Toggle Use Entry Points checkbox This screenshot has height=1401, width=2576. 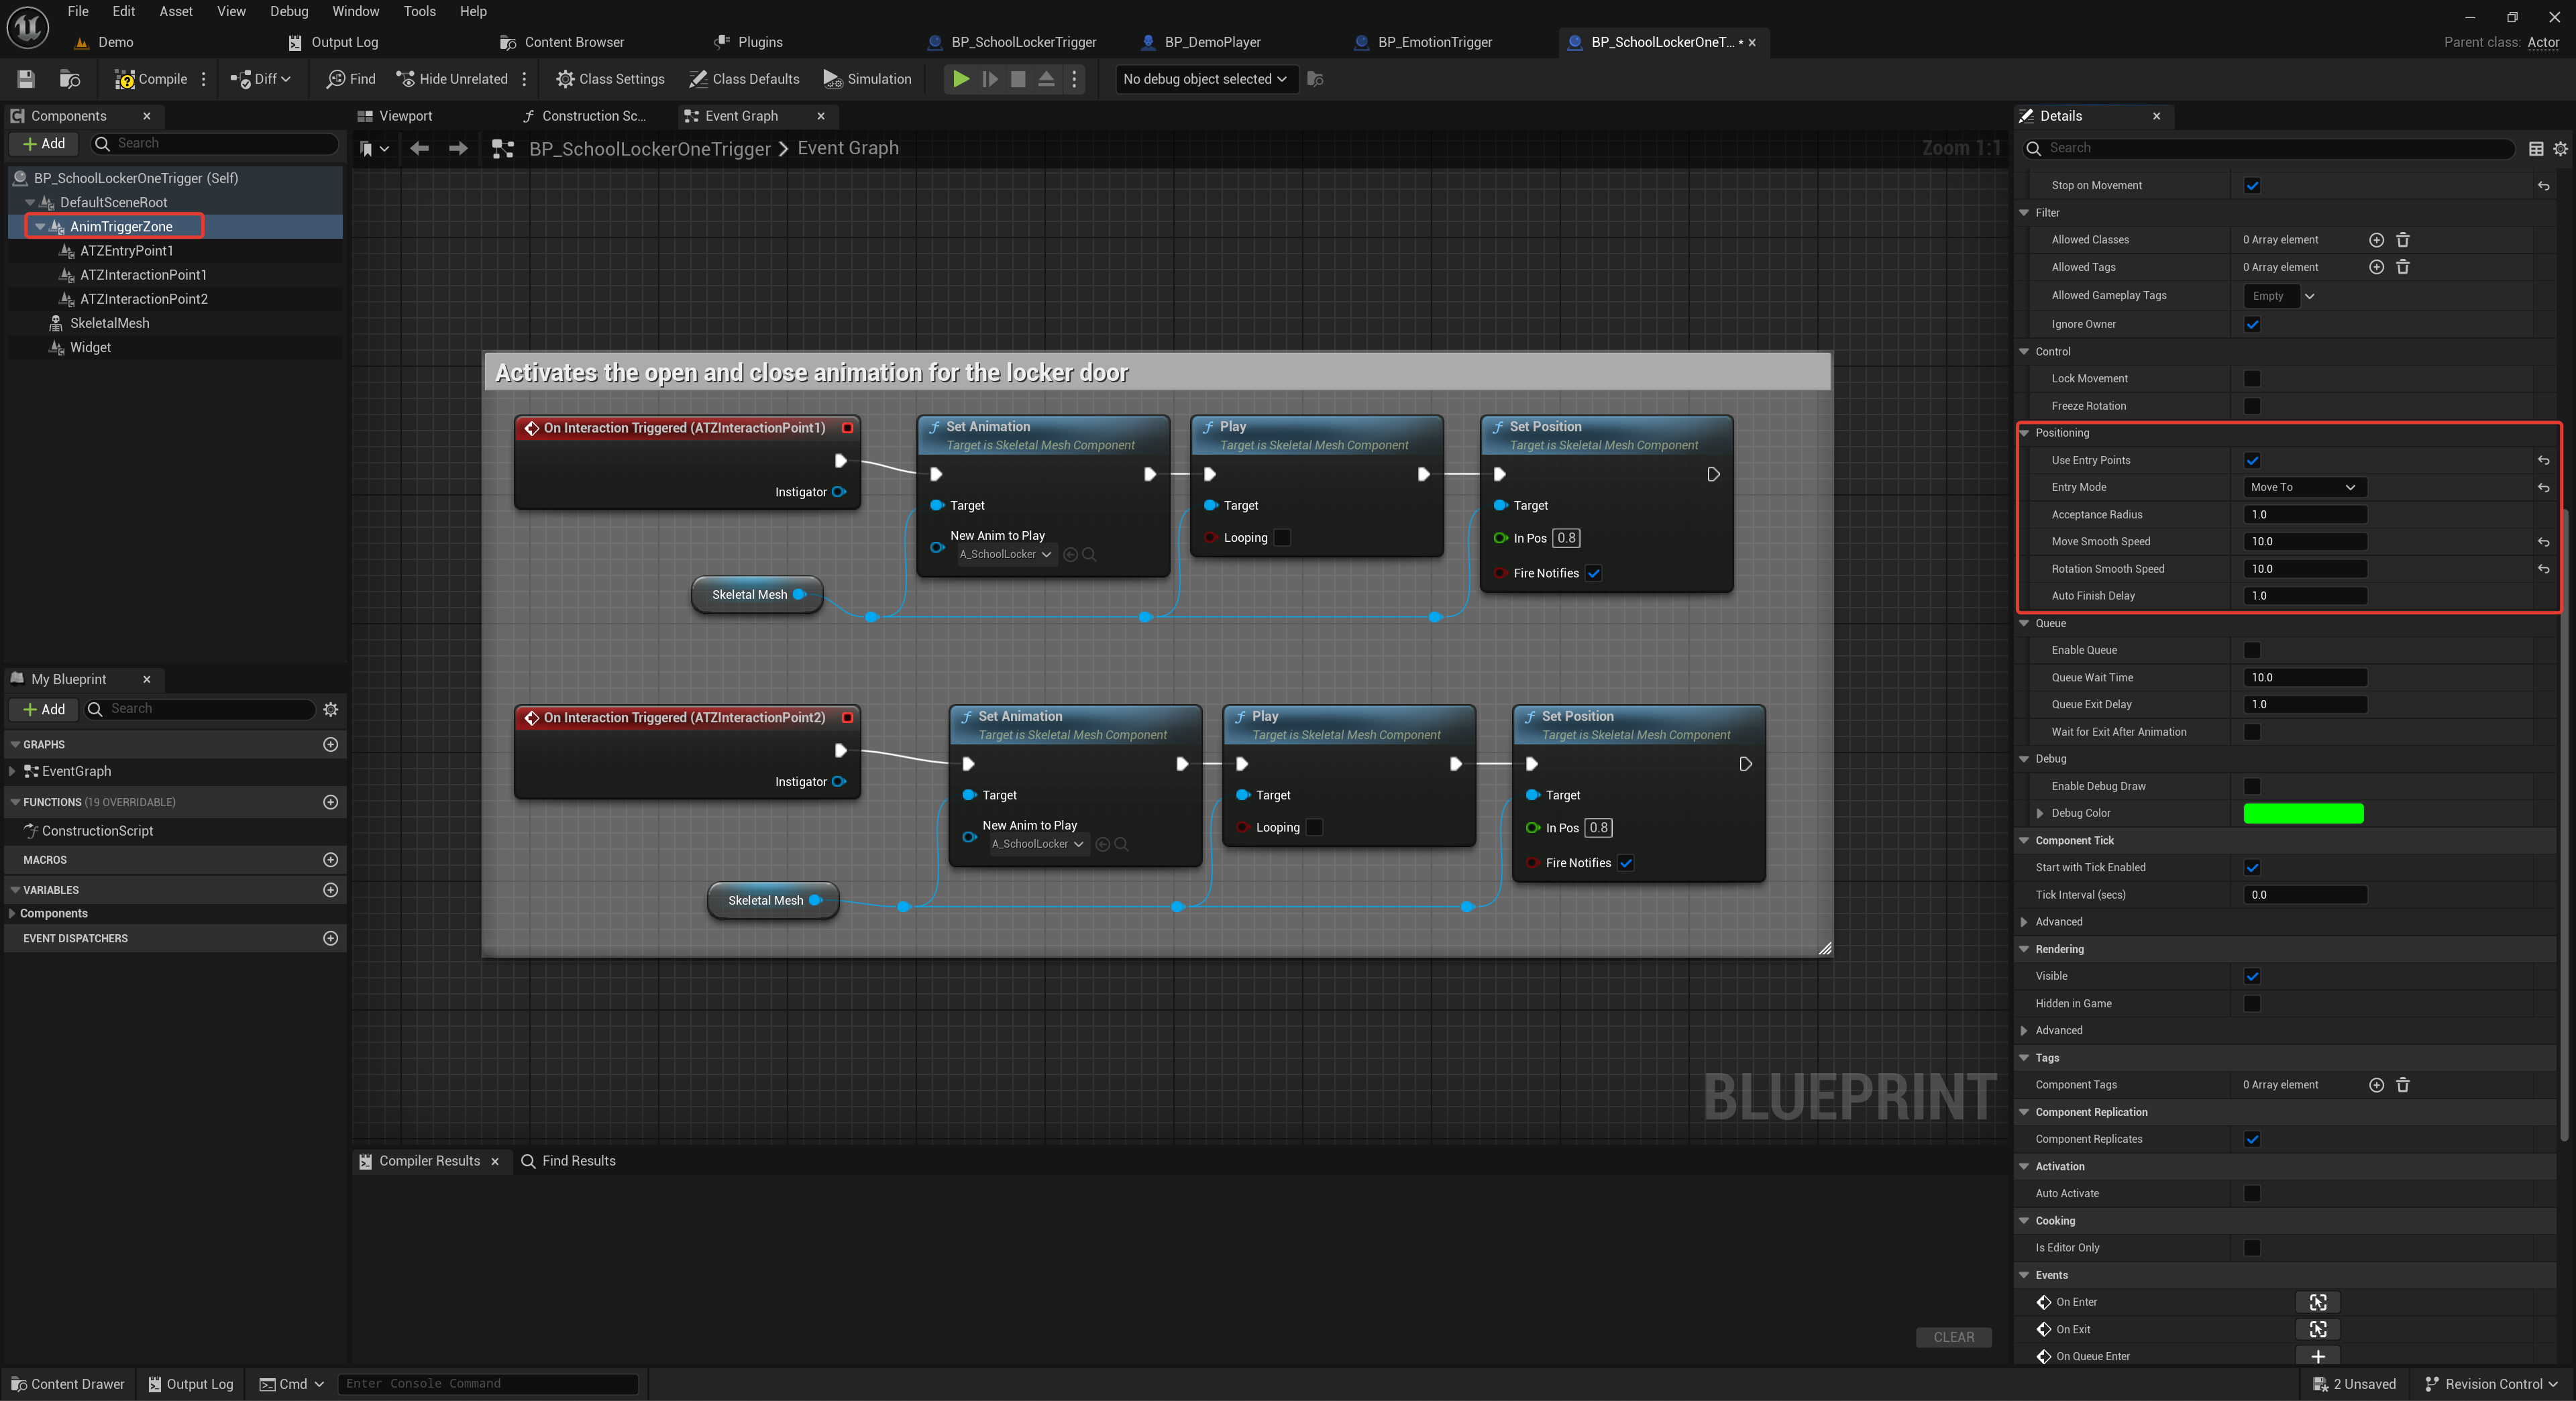[x=2252, y=460]
